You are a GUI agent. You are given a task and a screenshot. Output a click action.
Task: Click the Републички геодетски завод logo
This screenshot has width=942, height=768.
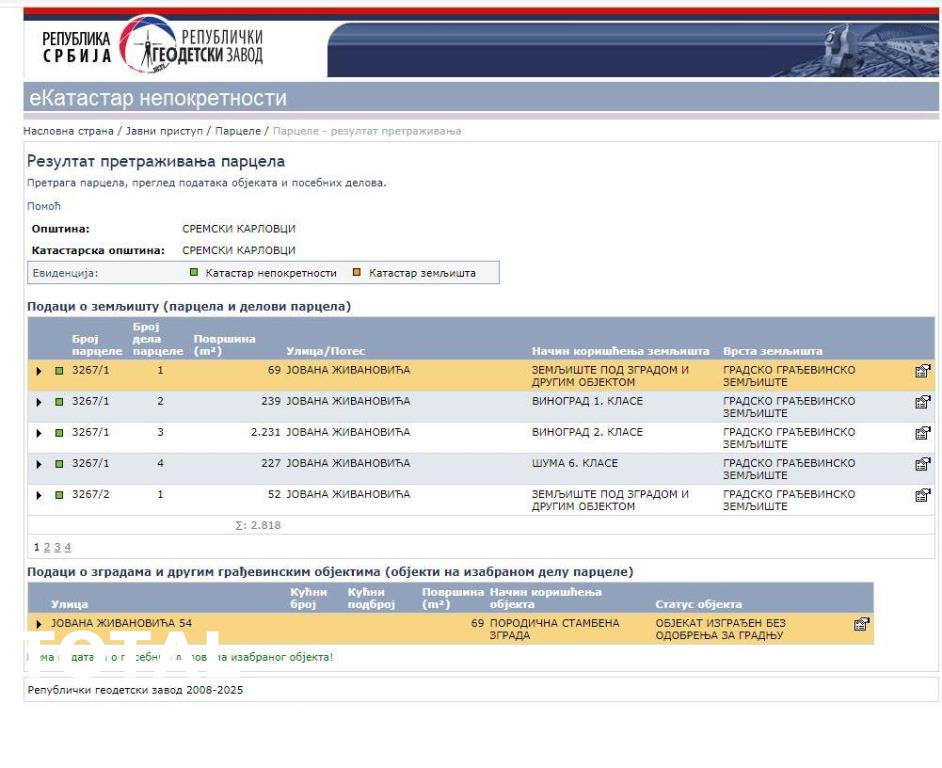click(191, 45)
